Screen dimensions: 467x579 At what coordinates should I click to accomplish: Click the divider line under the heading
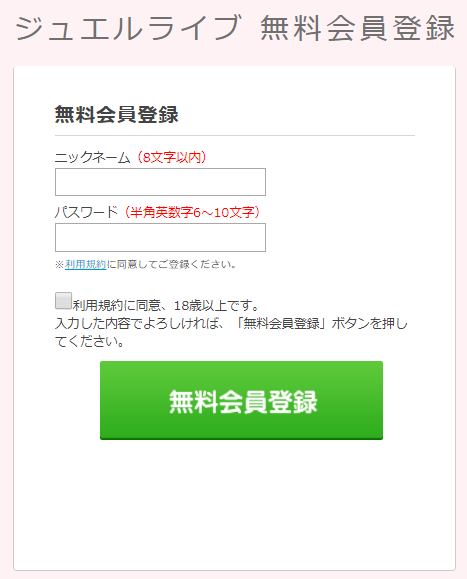pyautogui.click(x=235, y=136)
